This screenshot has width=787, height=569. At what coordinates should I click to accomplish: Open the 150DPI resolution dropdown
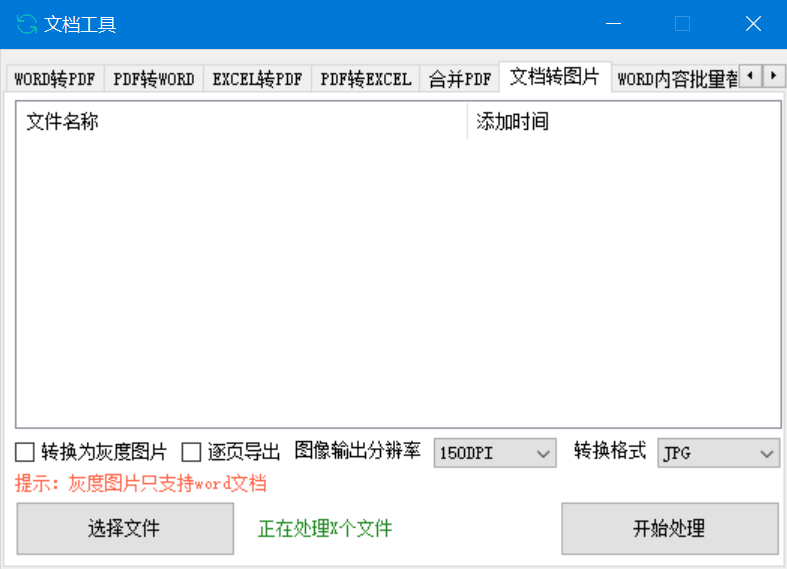pyautogui.click(x=495, y=453)
